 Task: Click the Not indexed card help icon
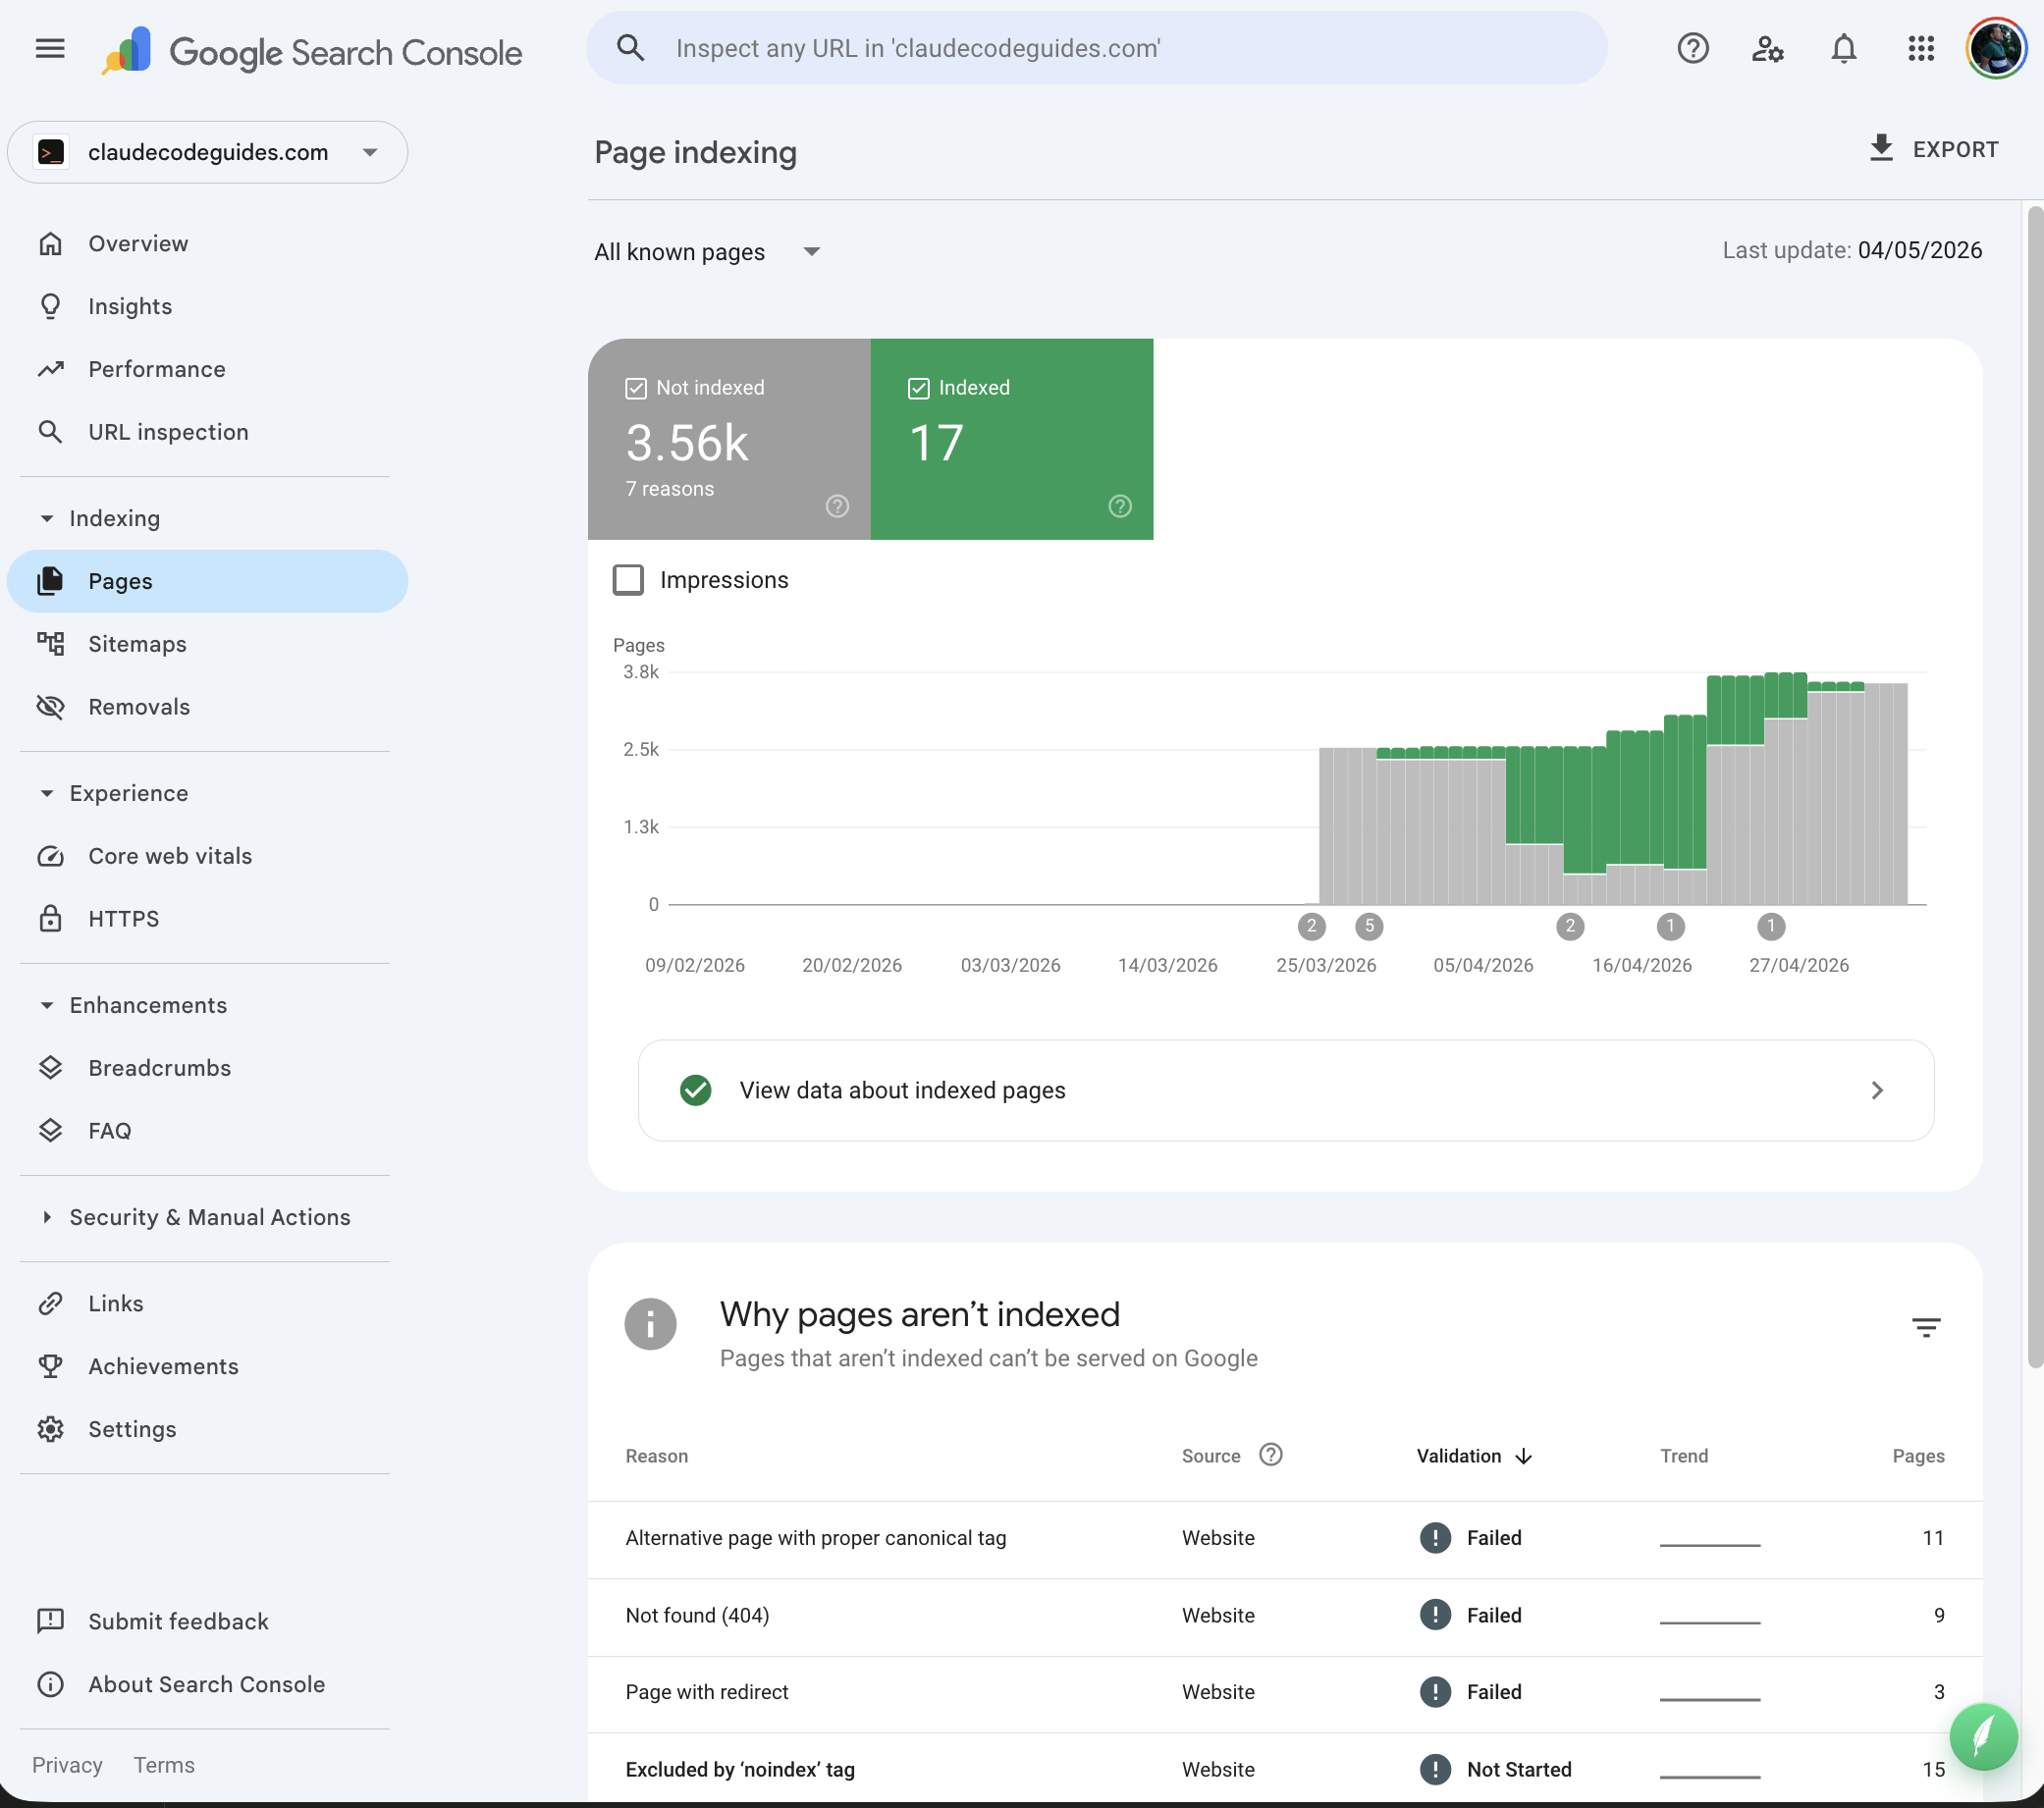click(838, 506)
